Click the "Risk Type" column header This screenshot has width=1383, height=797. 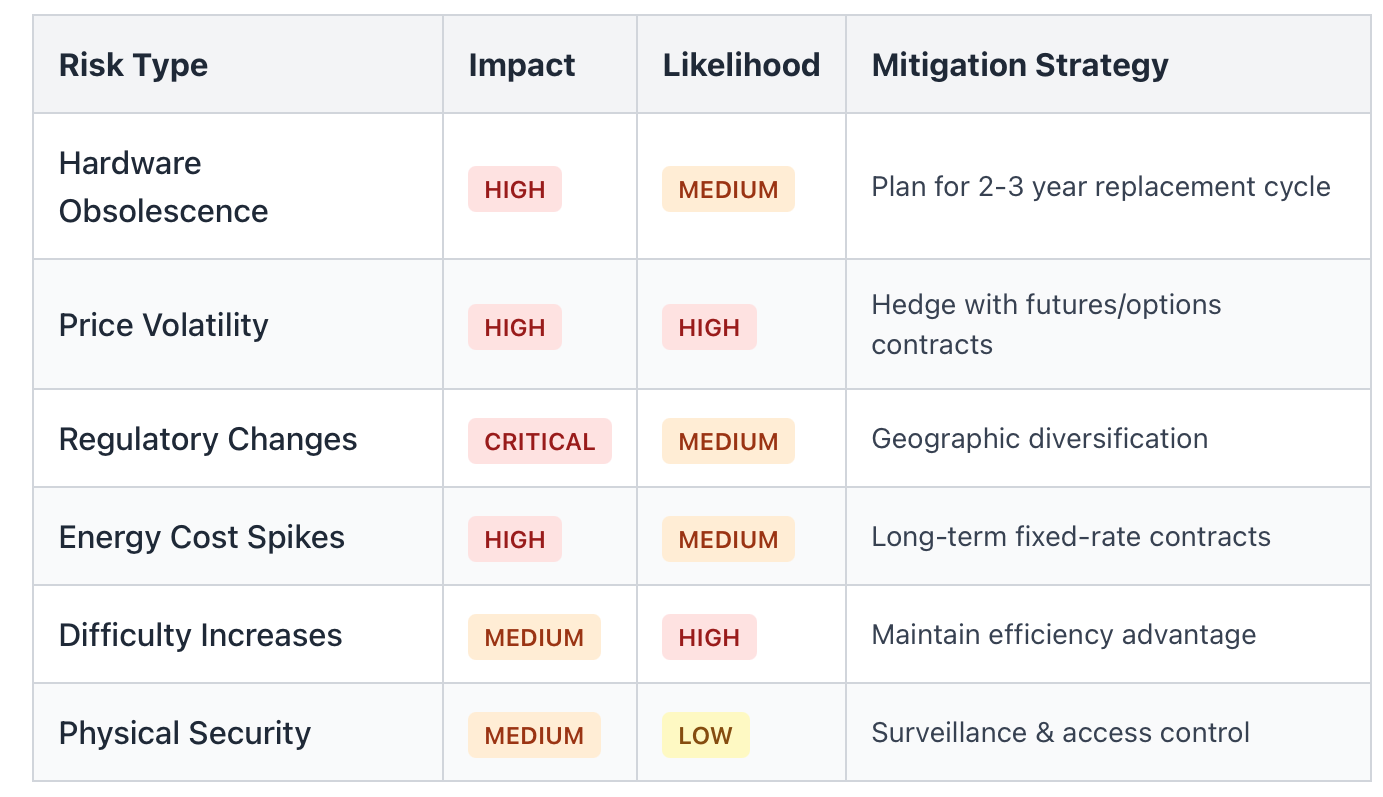point(133,66)
